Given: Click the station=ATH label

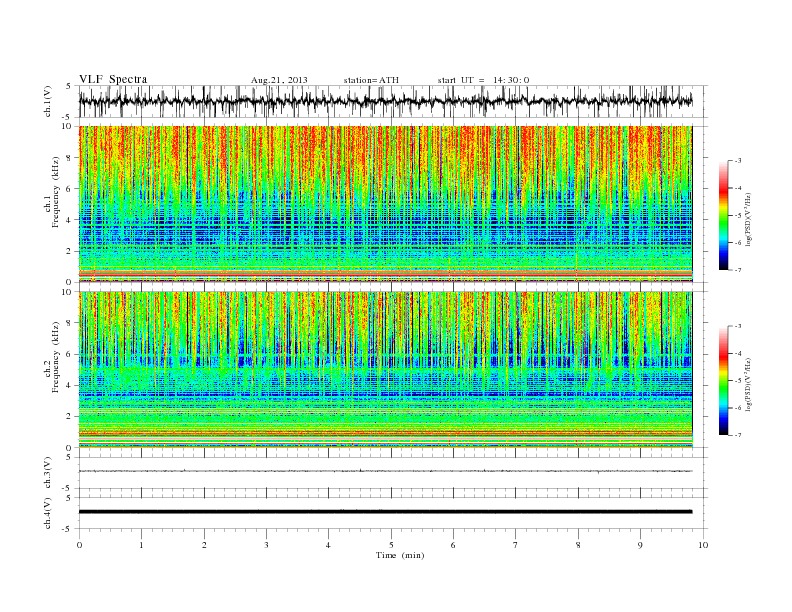Looking at the screenshot, I should pyautogui.click(x=371, y=80).
